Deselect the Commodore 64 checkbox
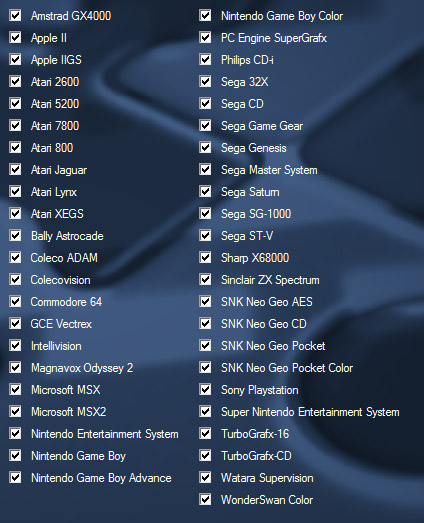 pyautogui.click(x=15, y=302)
